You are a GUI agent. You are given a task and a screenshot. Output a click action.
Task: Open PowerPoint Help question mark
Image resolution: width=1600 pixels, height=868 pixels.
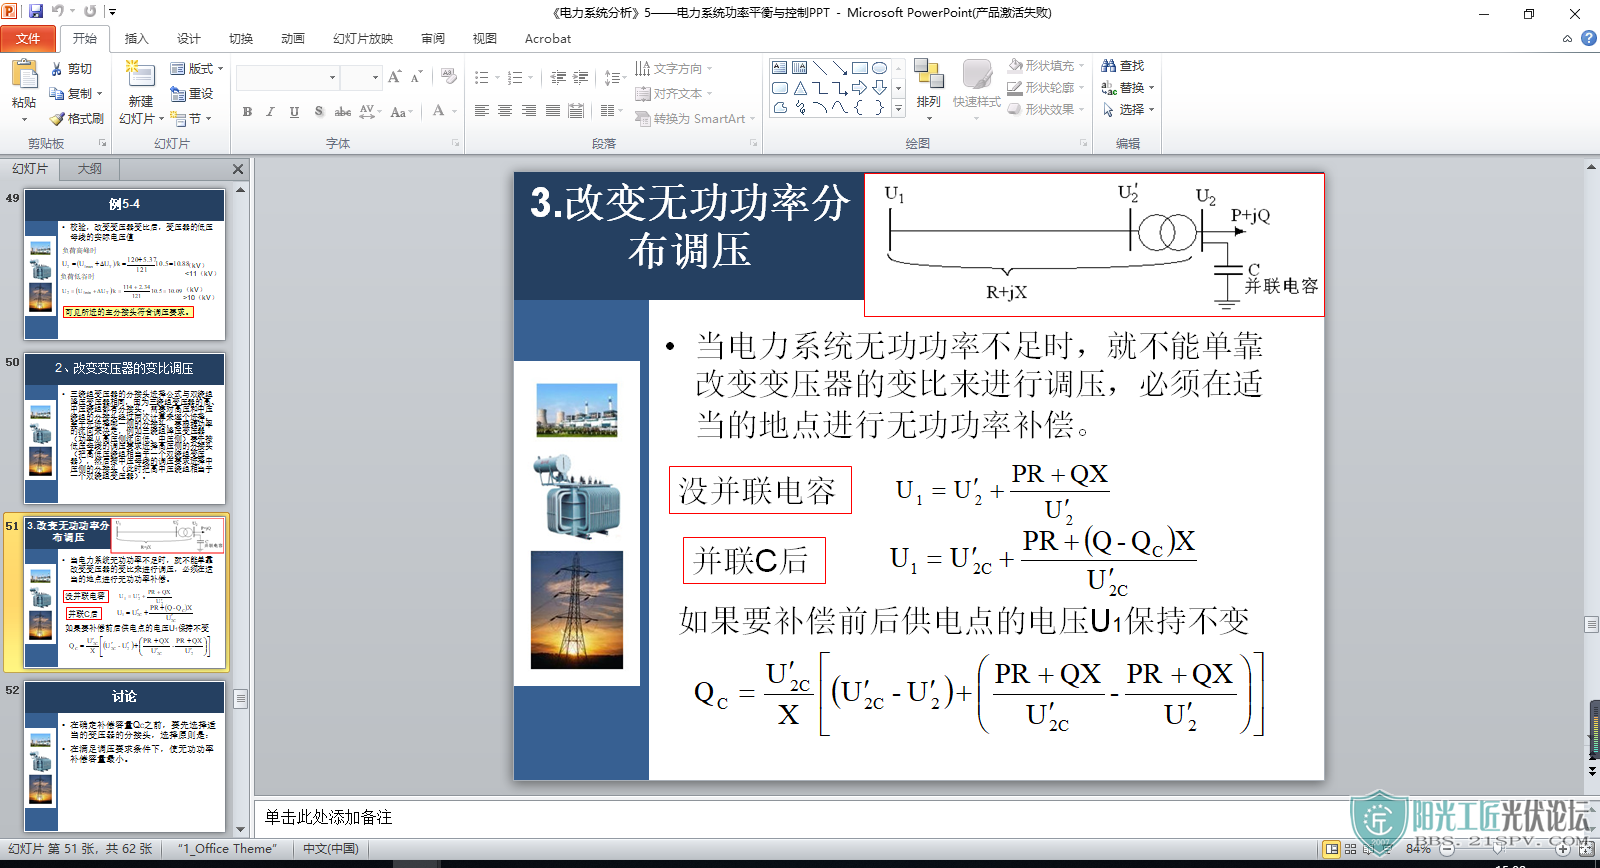1588,39
